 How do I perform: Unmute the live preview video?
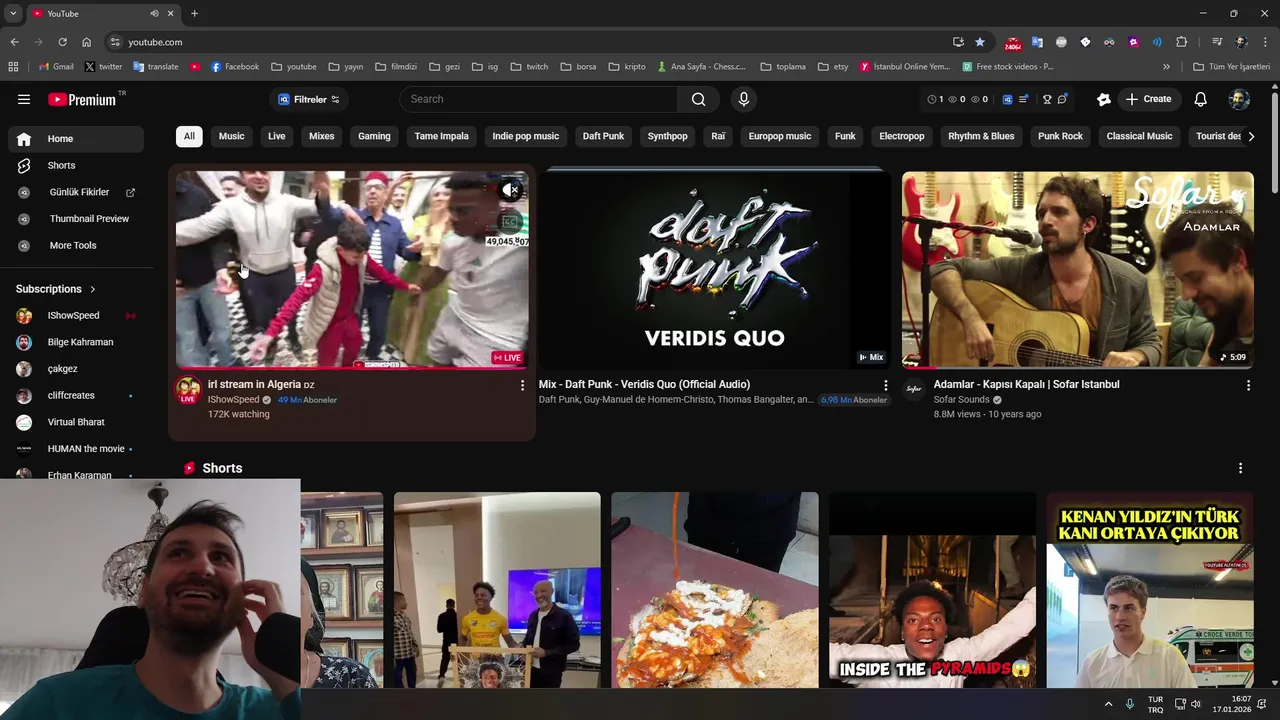[510, 190]
